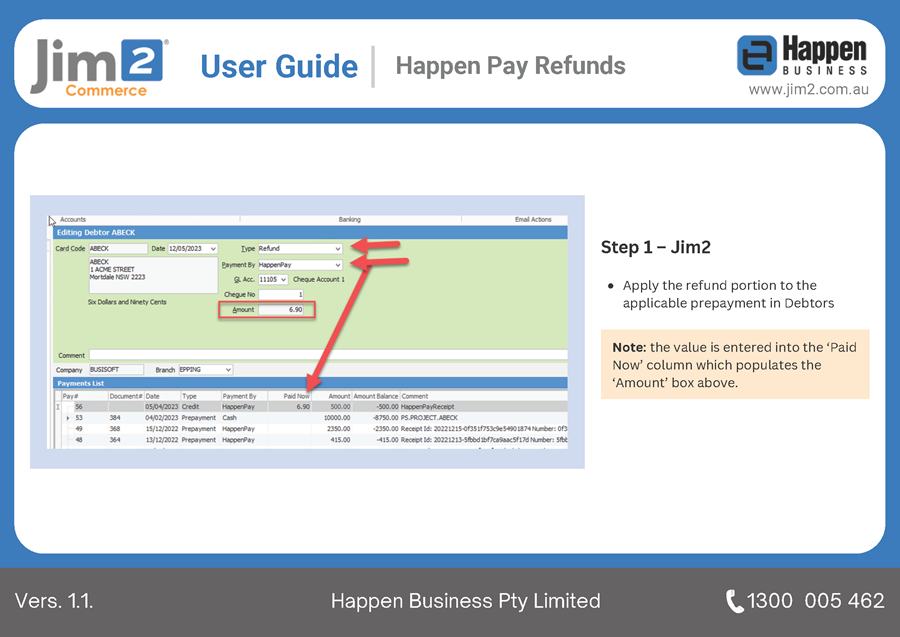The image size is (900, 637).
Task: Click the amount 10000.00 in row 53
Action: click(336, 418)
